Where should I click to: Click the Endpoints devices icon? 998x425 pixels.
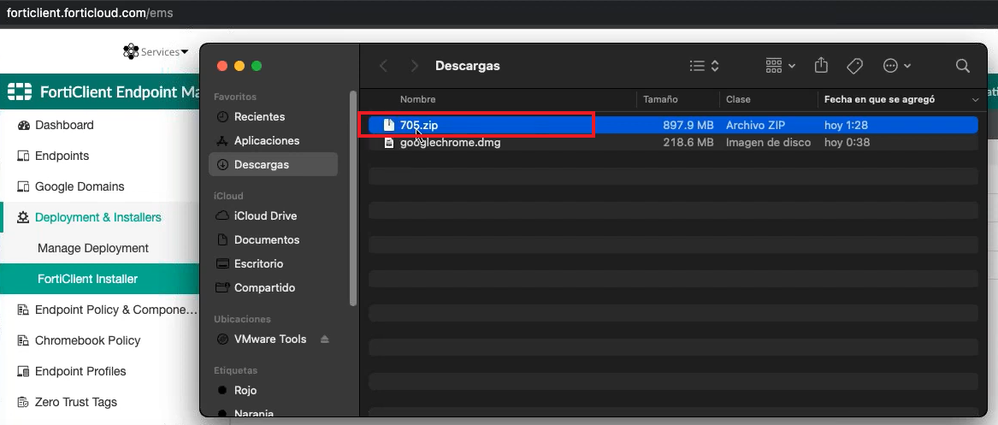coord(24,156)
